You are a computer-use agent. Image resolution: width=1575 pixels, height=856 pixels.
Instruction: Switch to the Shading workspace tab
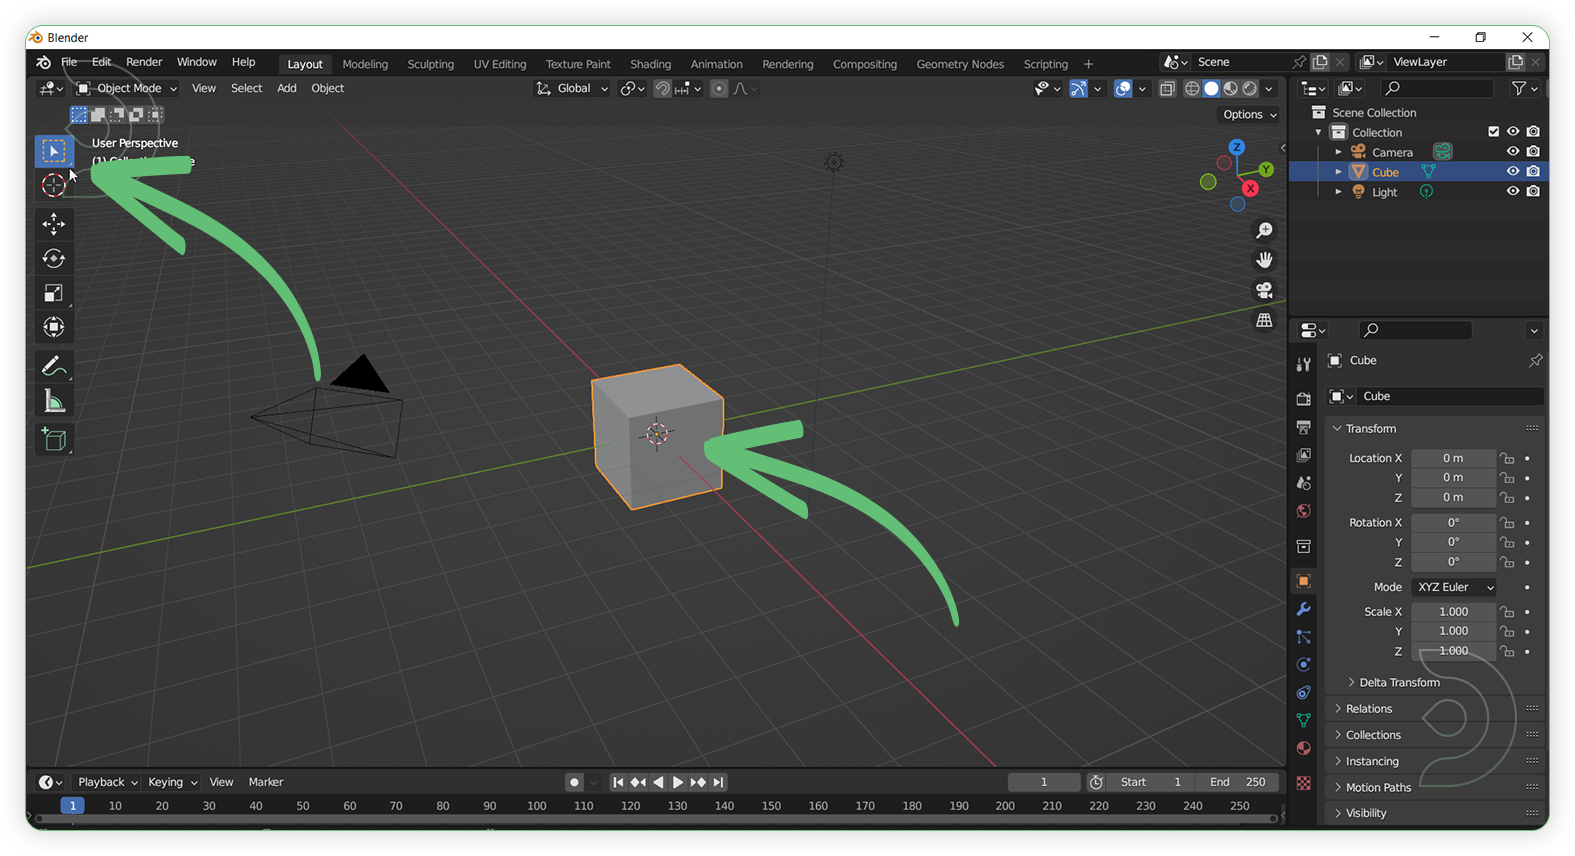(650, 64)
